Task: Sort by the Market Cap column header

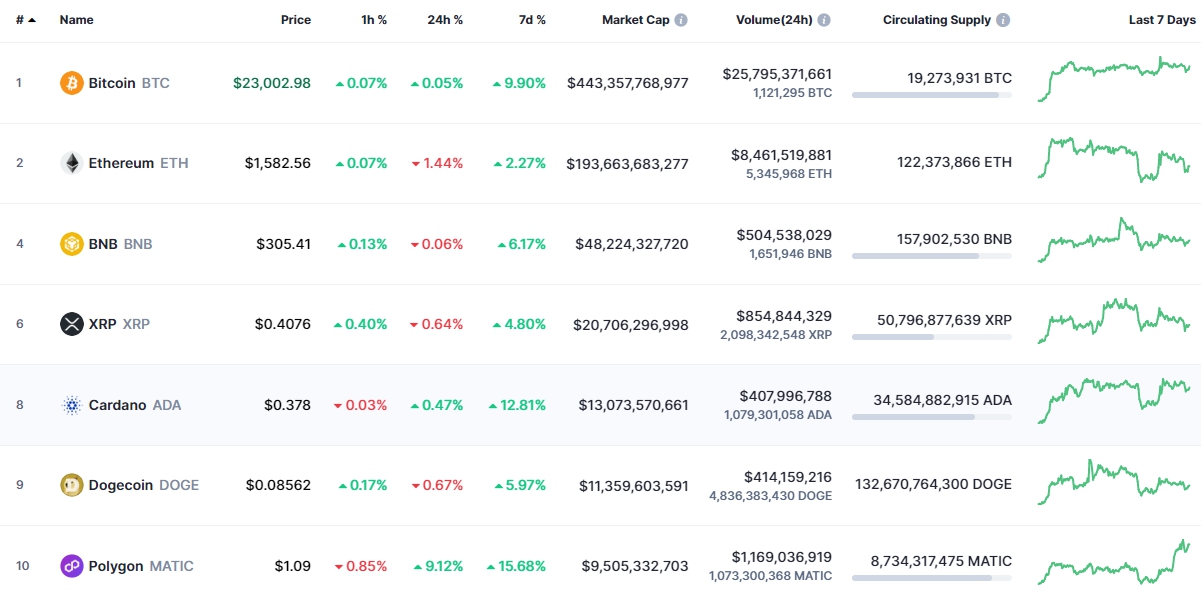Action: coord(635,20)
